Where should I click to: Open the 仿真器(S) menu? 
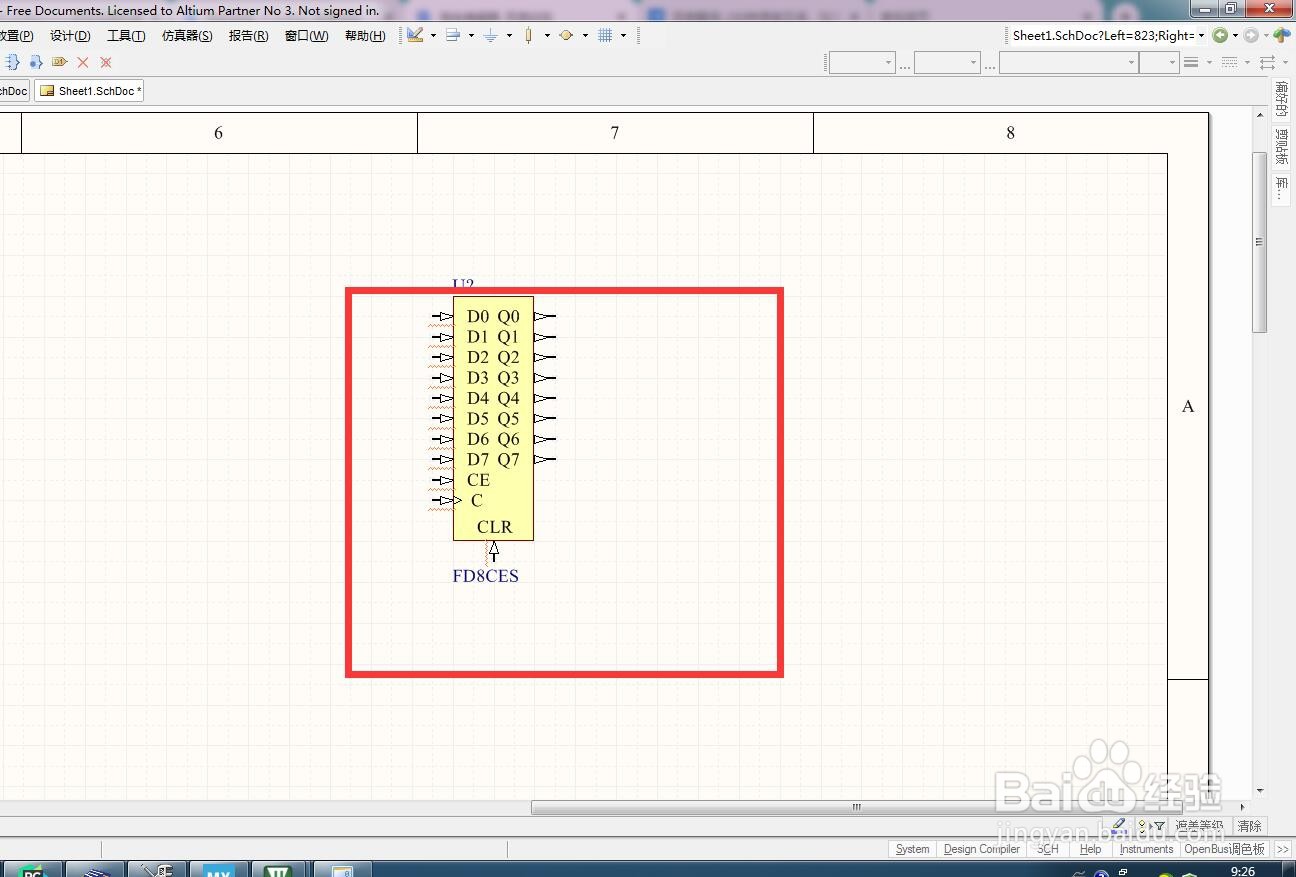pyautogui.click(x=187, y=36)
